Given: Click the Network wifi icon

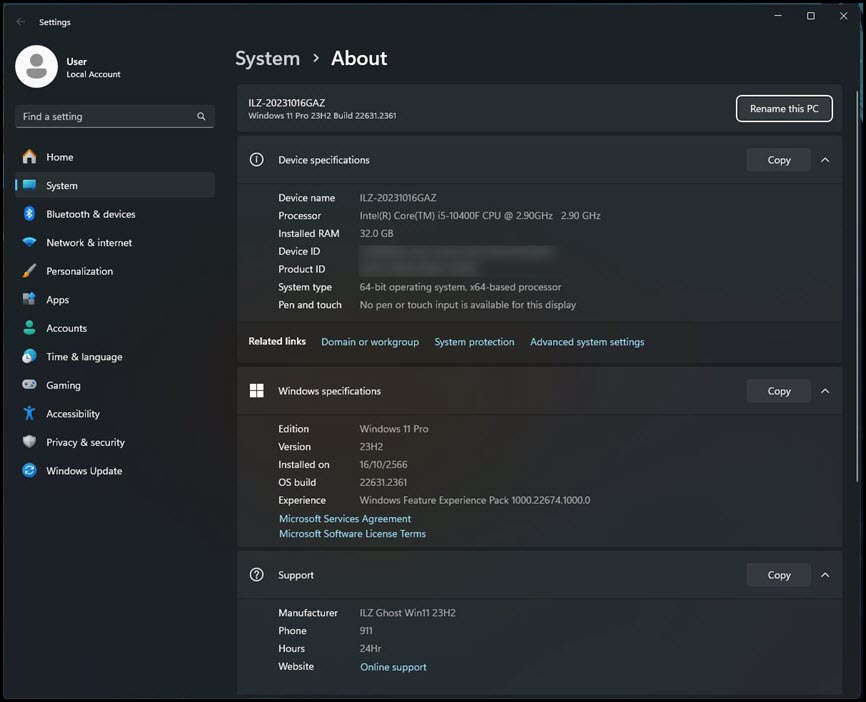Looking at the screenshot, I should (29, 242).
